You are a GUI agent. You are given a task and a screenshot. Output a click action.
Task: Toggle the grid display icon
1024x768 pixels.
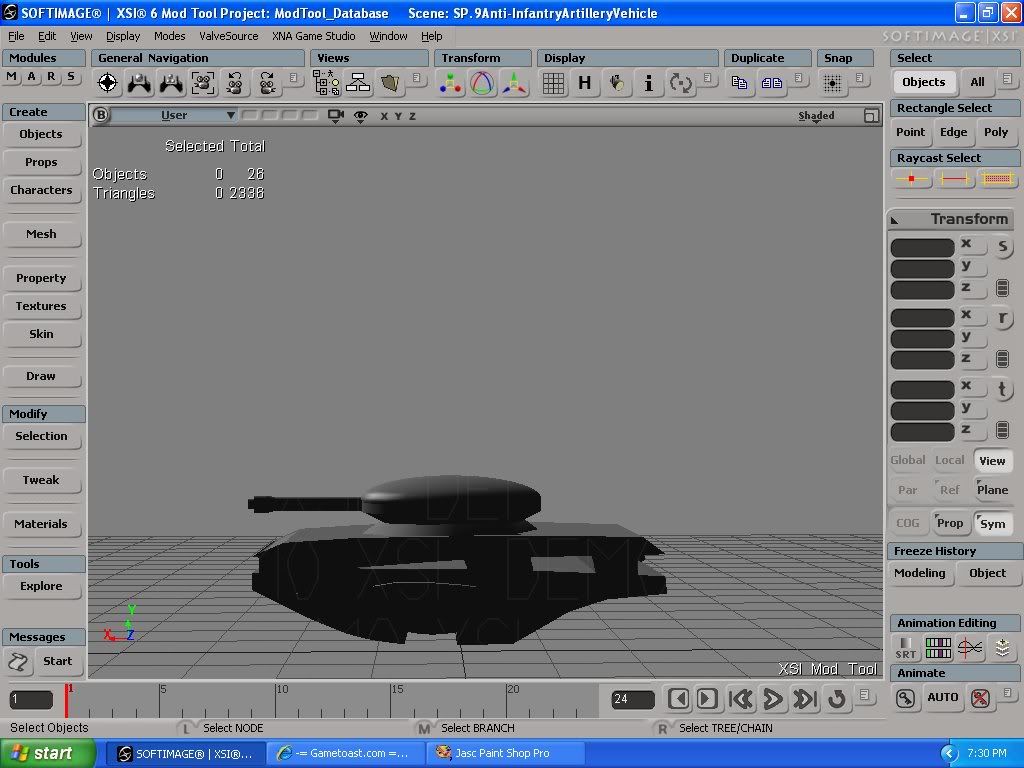553,83
